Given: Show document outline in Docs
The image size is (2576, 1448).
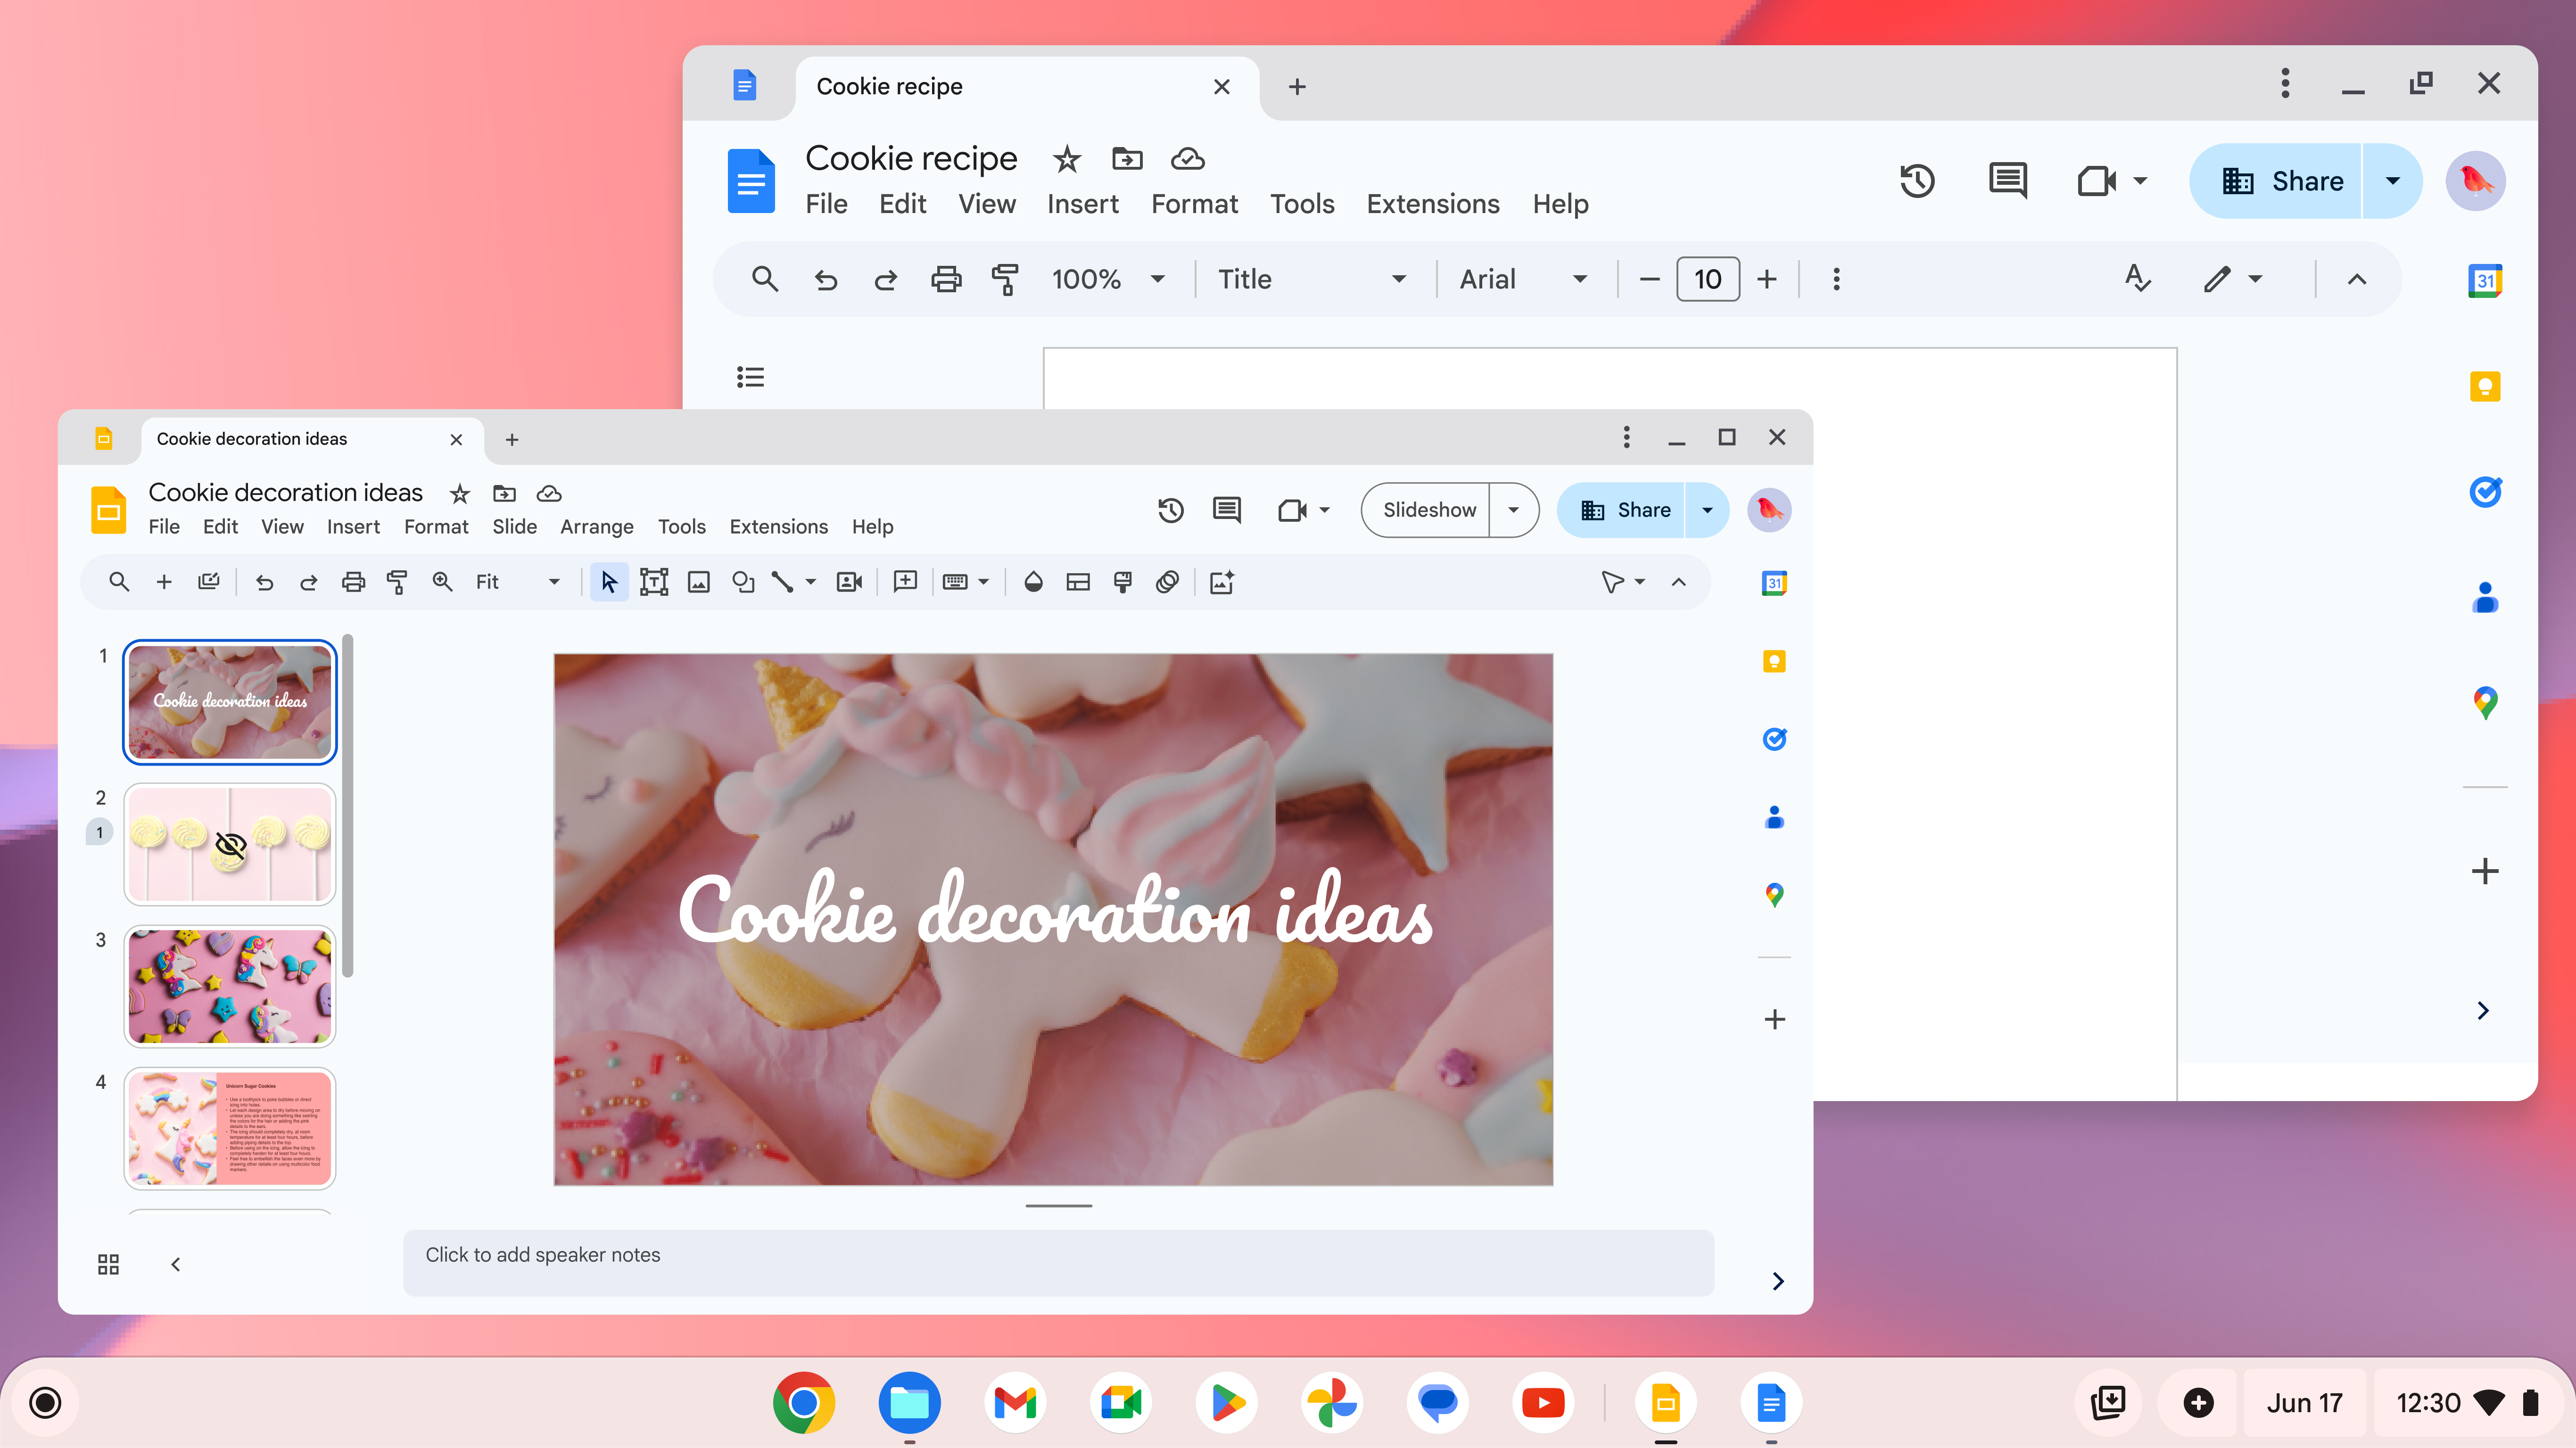Looking at the screenshot, I should click(x=750, y=377).
